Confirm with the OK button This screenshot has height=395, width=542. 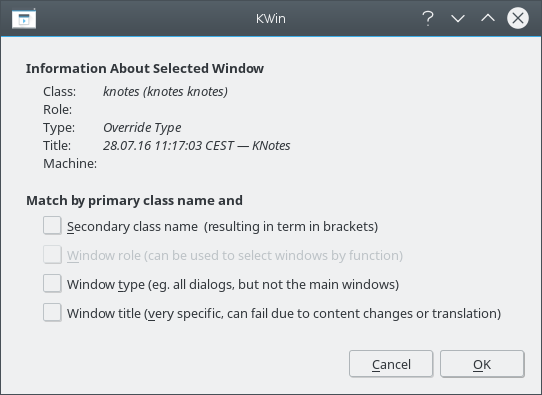tap(482, 364)
